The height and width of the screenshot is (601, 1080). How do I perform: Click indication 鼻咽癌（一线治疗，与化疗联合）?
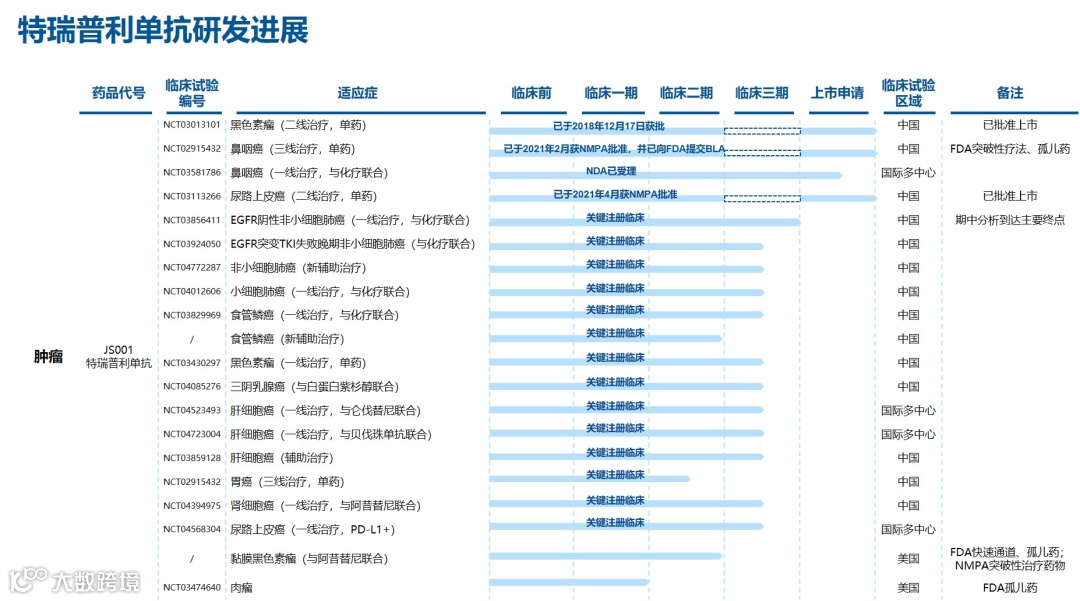pyautogui.click(x=309, y=173)
